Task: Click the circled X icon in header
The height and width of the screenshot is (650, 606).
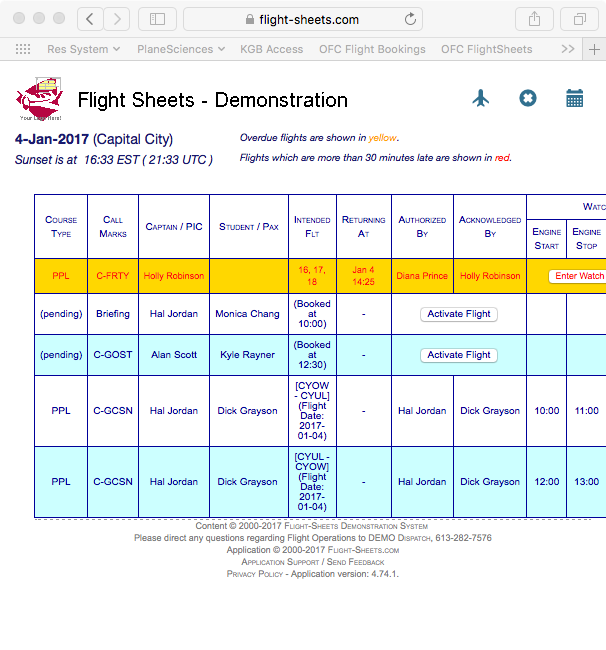Action: (x=528, y=98)
